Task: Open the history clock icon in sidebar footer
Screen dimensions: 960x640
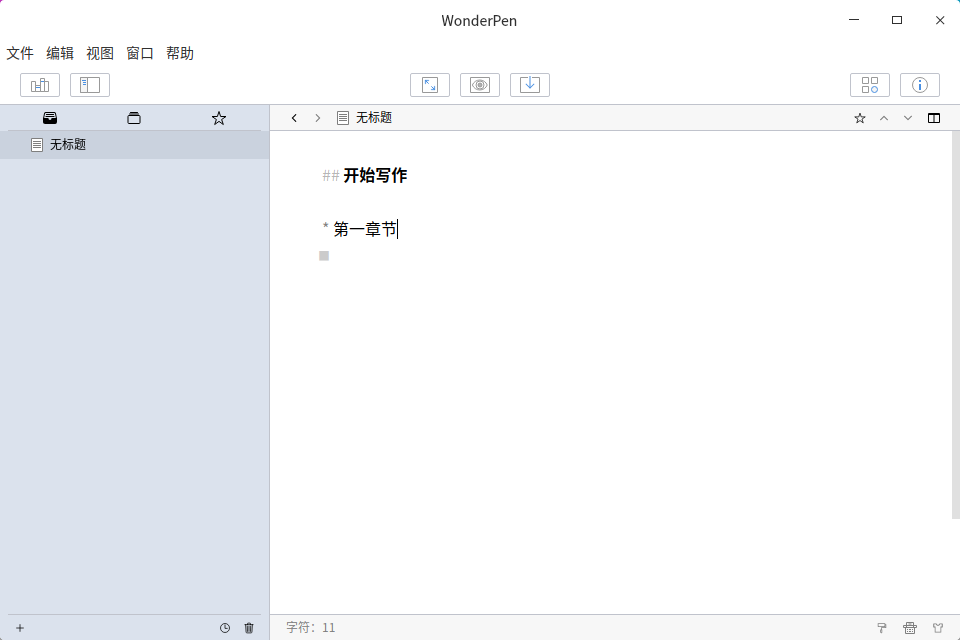Action: coord(225,628)
